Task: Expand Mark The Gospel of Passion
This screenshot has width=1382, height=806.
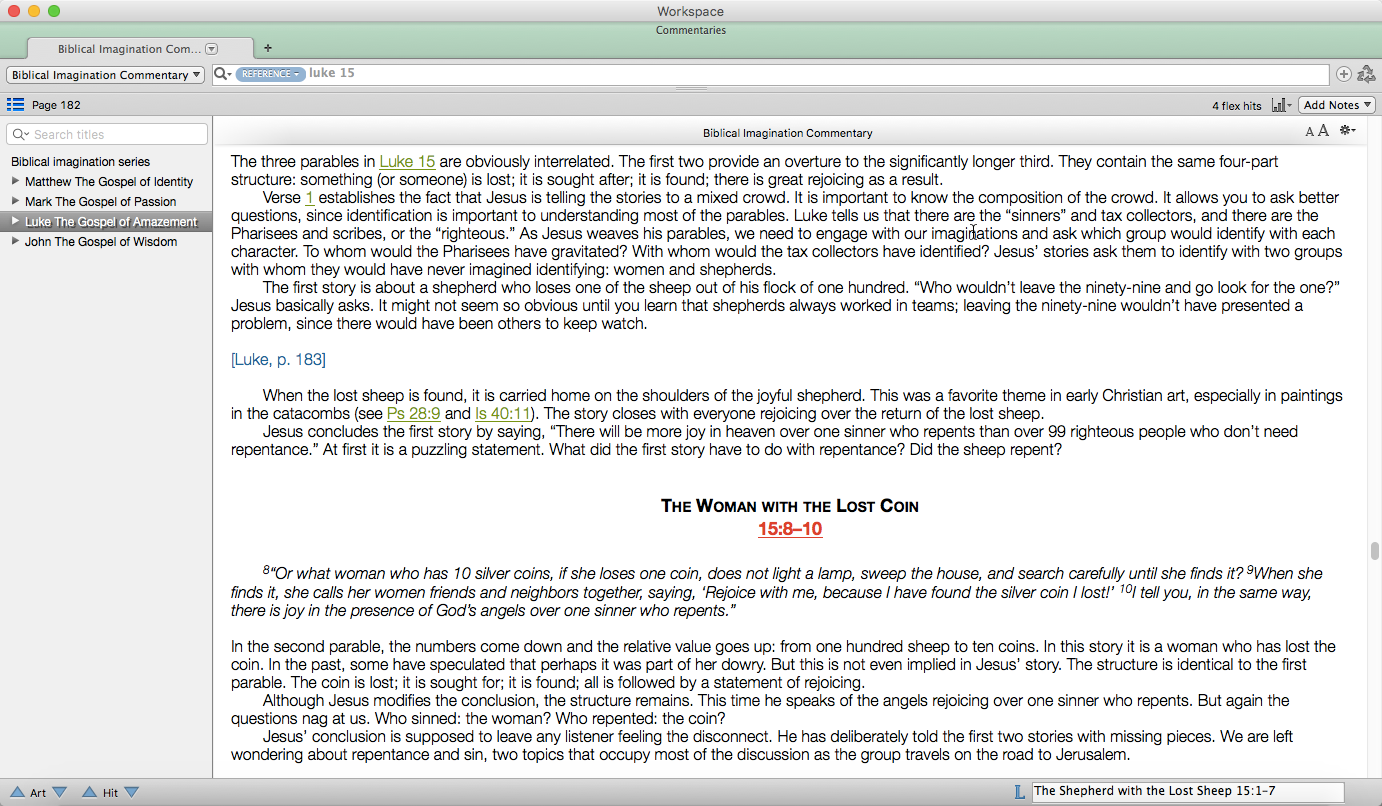Action: [15, 202]
